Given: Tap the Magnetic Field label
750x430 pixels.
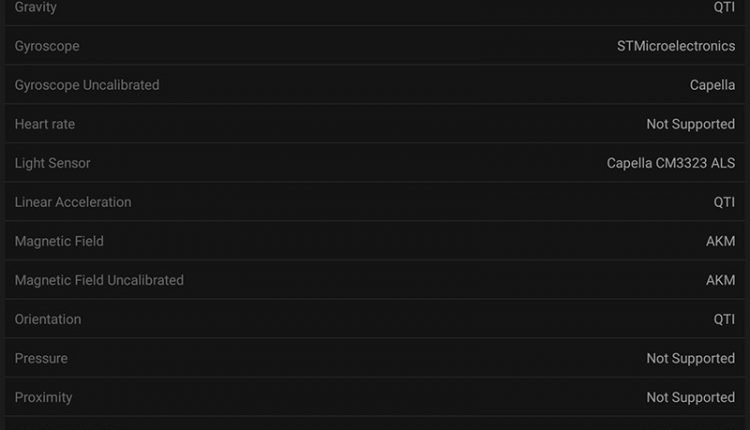Looking at the screenshot, I should click(x=59, y=241).
